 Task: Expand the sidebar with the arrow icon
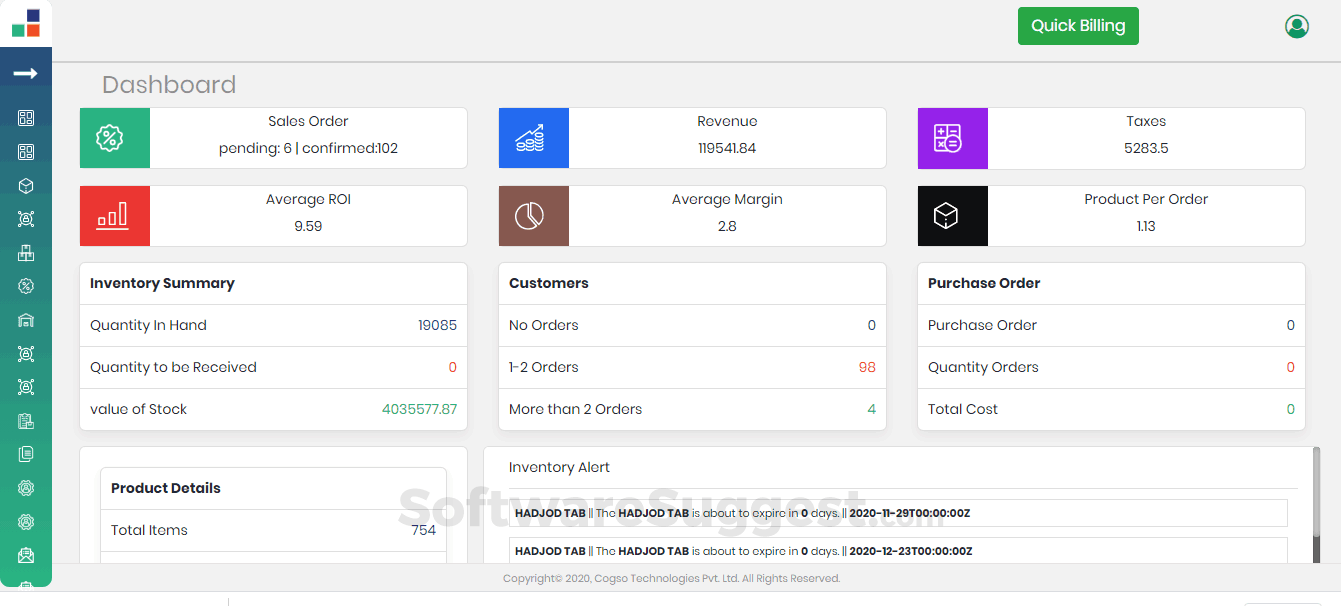click(x=26, y=74)
